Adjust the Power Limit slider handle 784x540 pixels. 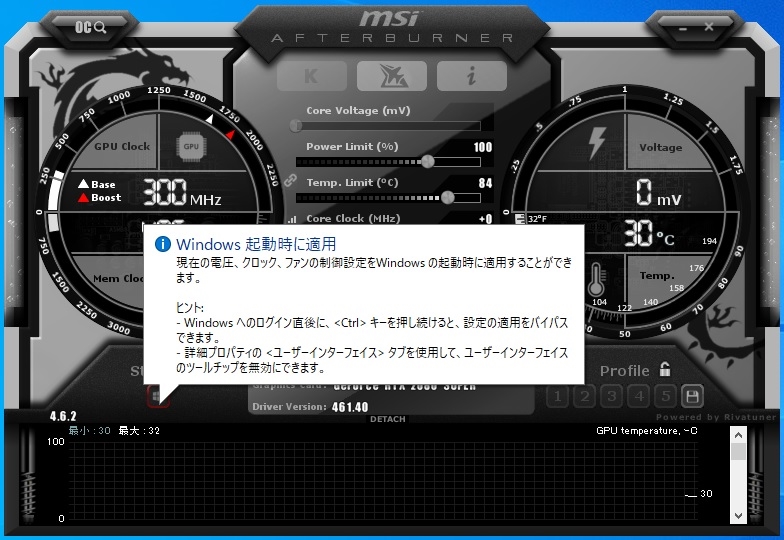(x=428, y=161)
